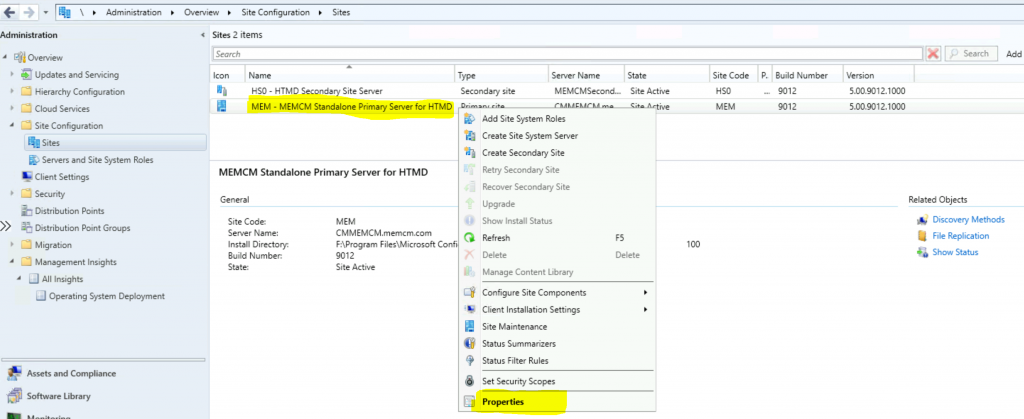Screen dimensions: 1024x419
Task: Click into the Sites search field
Action: click(x=568, y=54)
